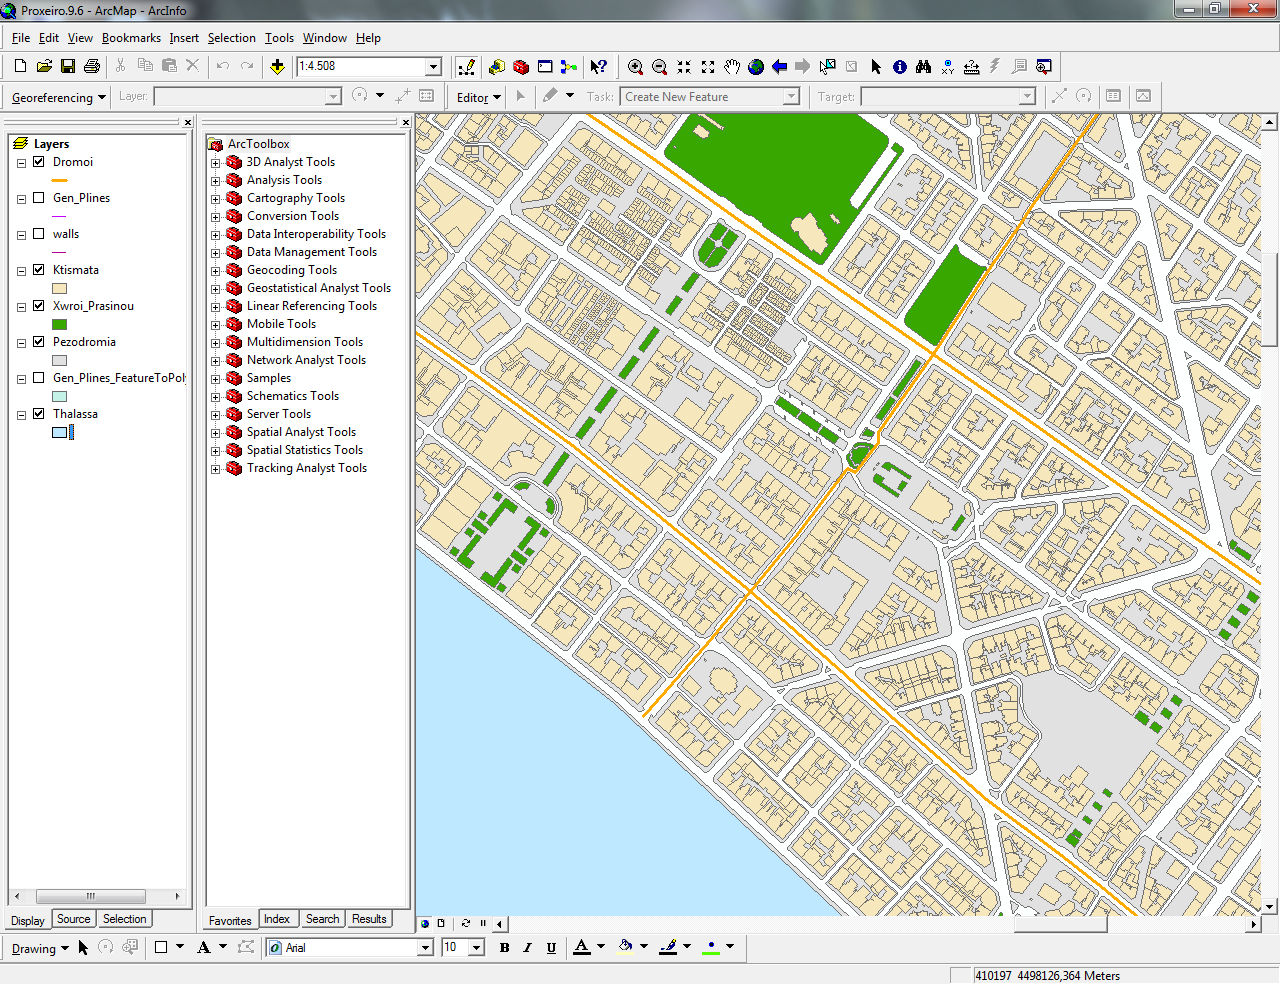Enable the Gen_Plines layer checkbox
The height and width of the screenshot is (984, 1280).
(39, 197)
